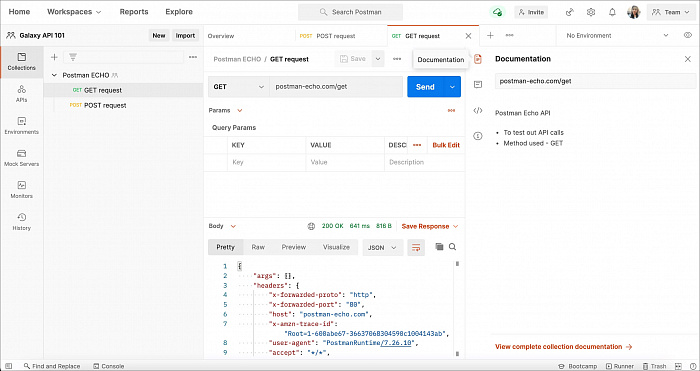Click the cloud sync status icon
Screen dimensions: 700x371
[497, 13]
